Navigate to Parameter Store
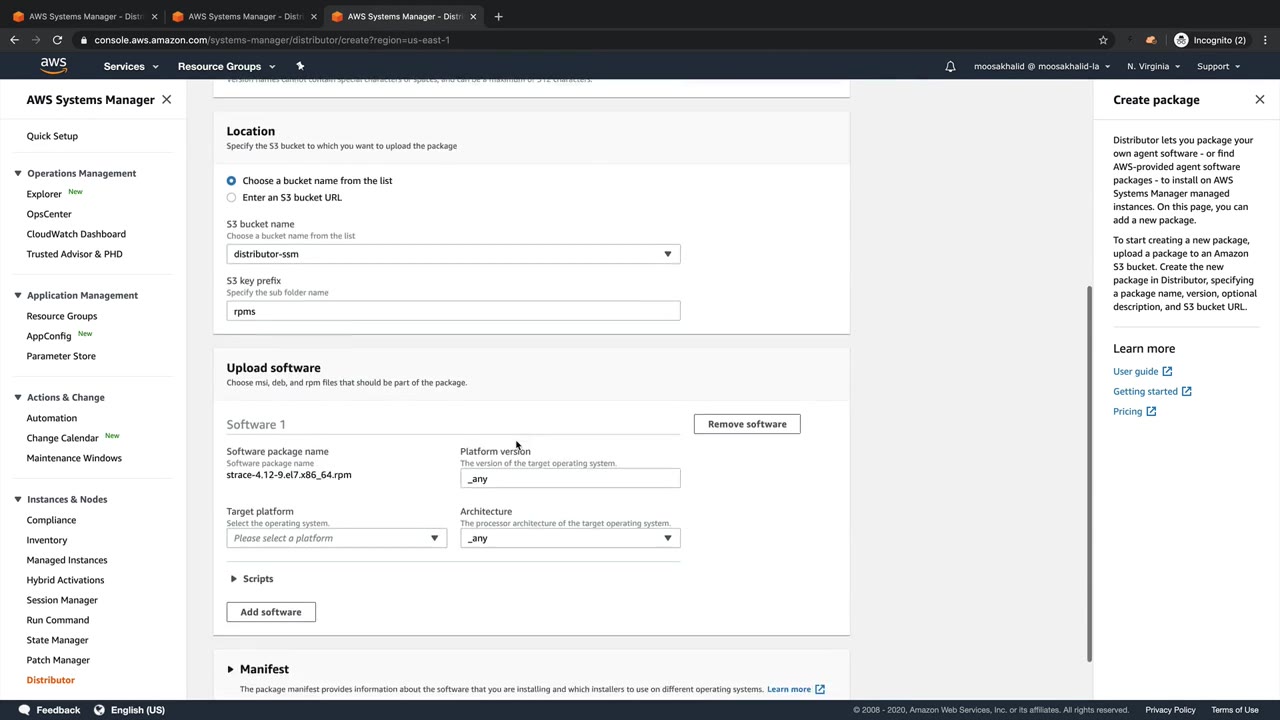 point(61,356)
